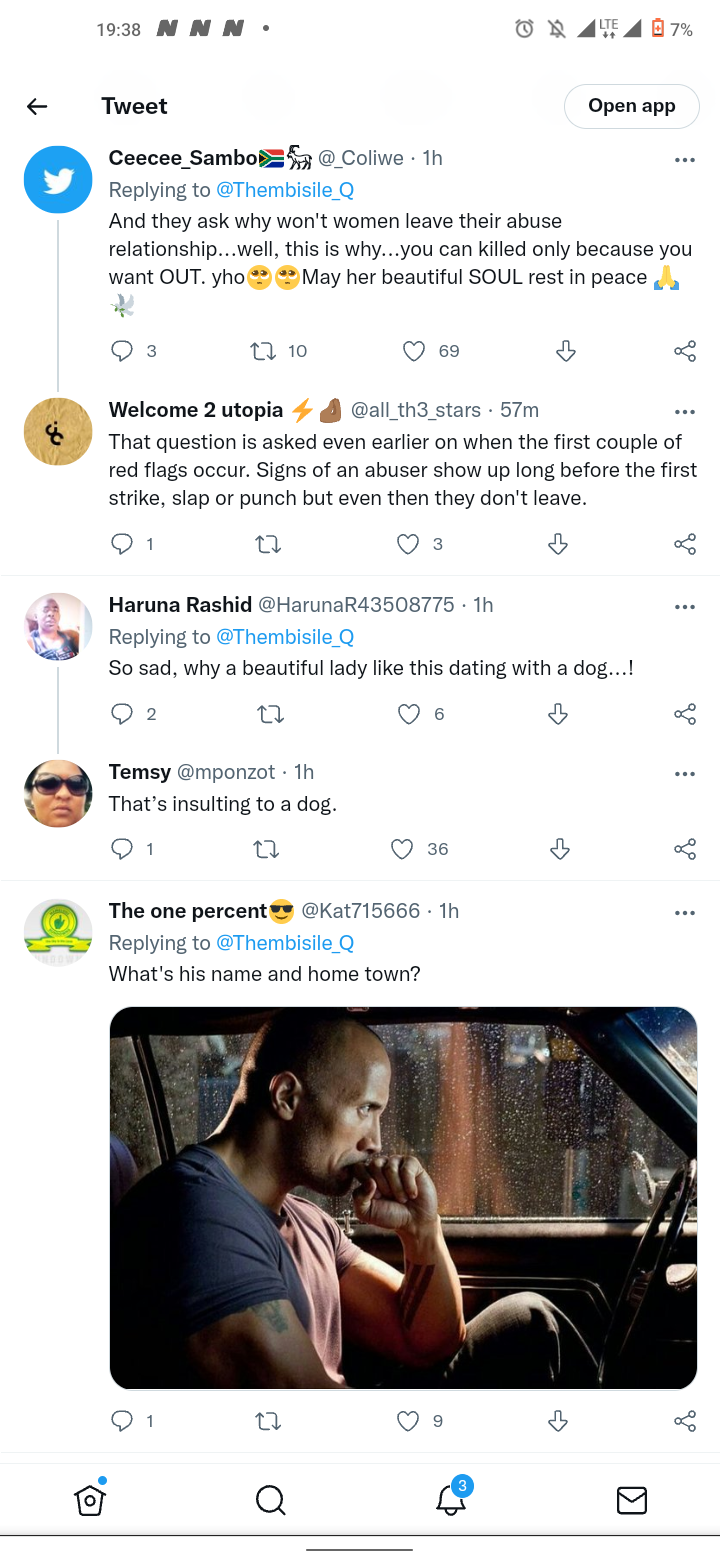Go back using the arrow icon
This screenshot has width=720, height=1560.
(37, 106)
